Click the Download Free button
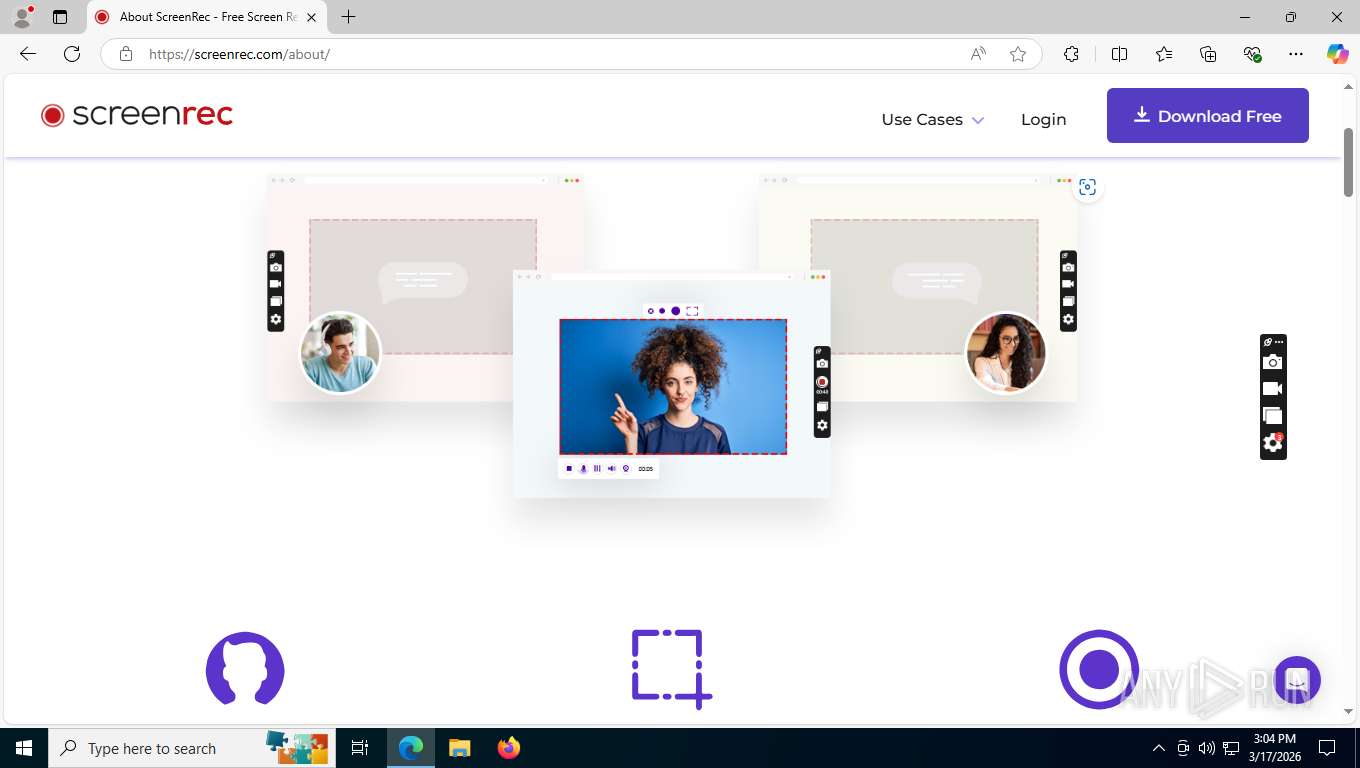1360x768 pixels. 1207,115
